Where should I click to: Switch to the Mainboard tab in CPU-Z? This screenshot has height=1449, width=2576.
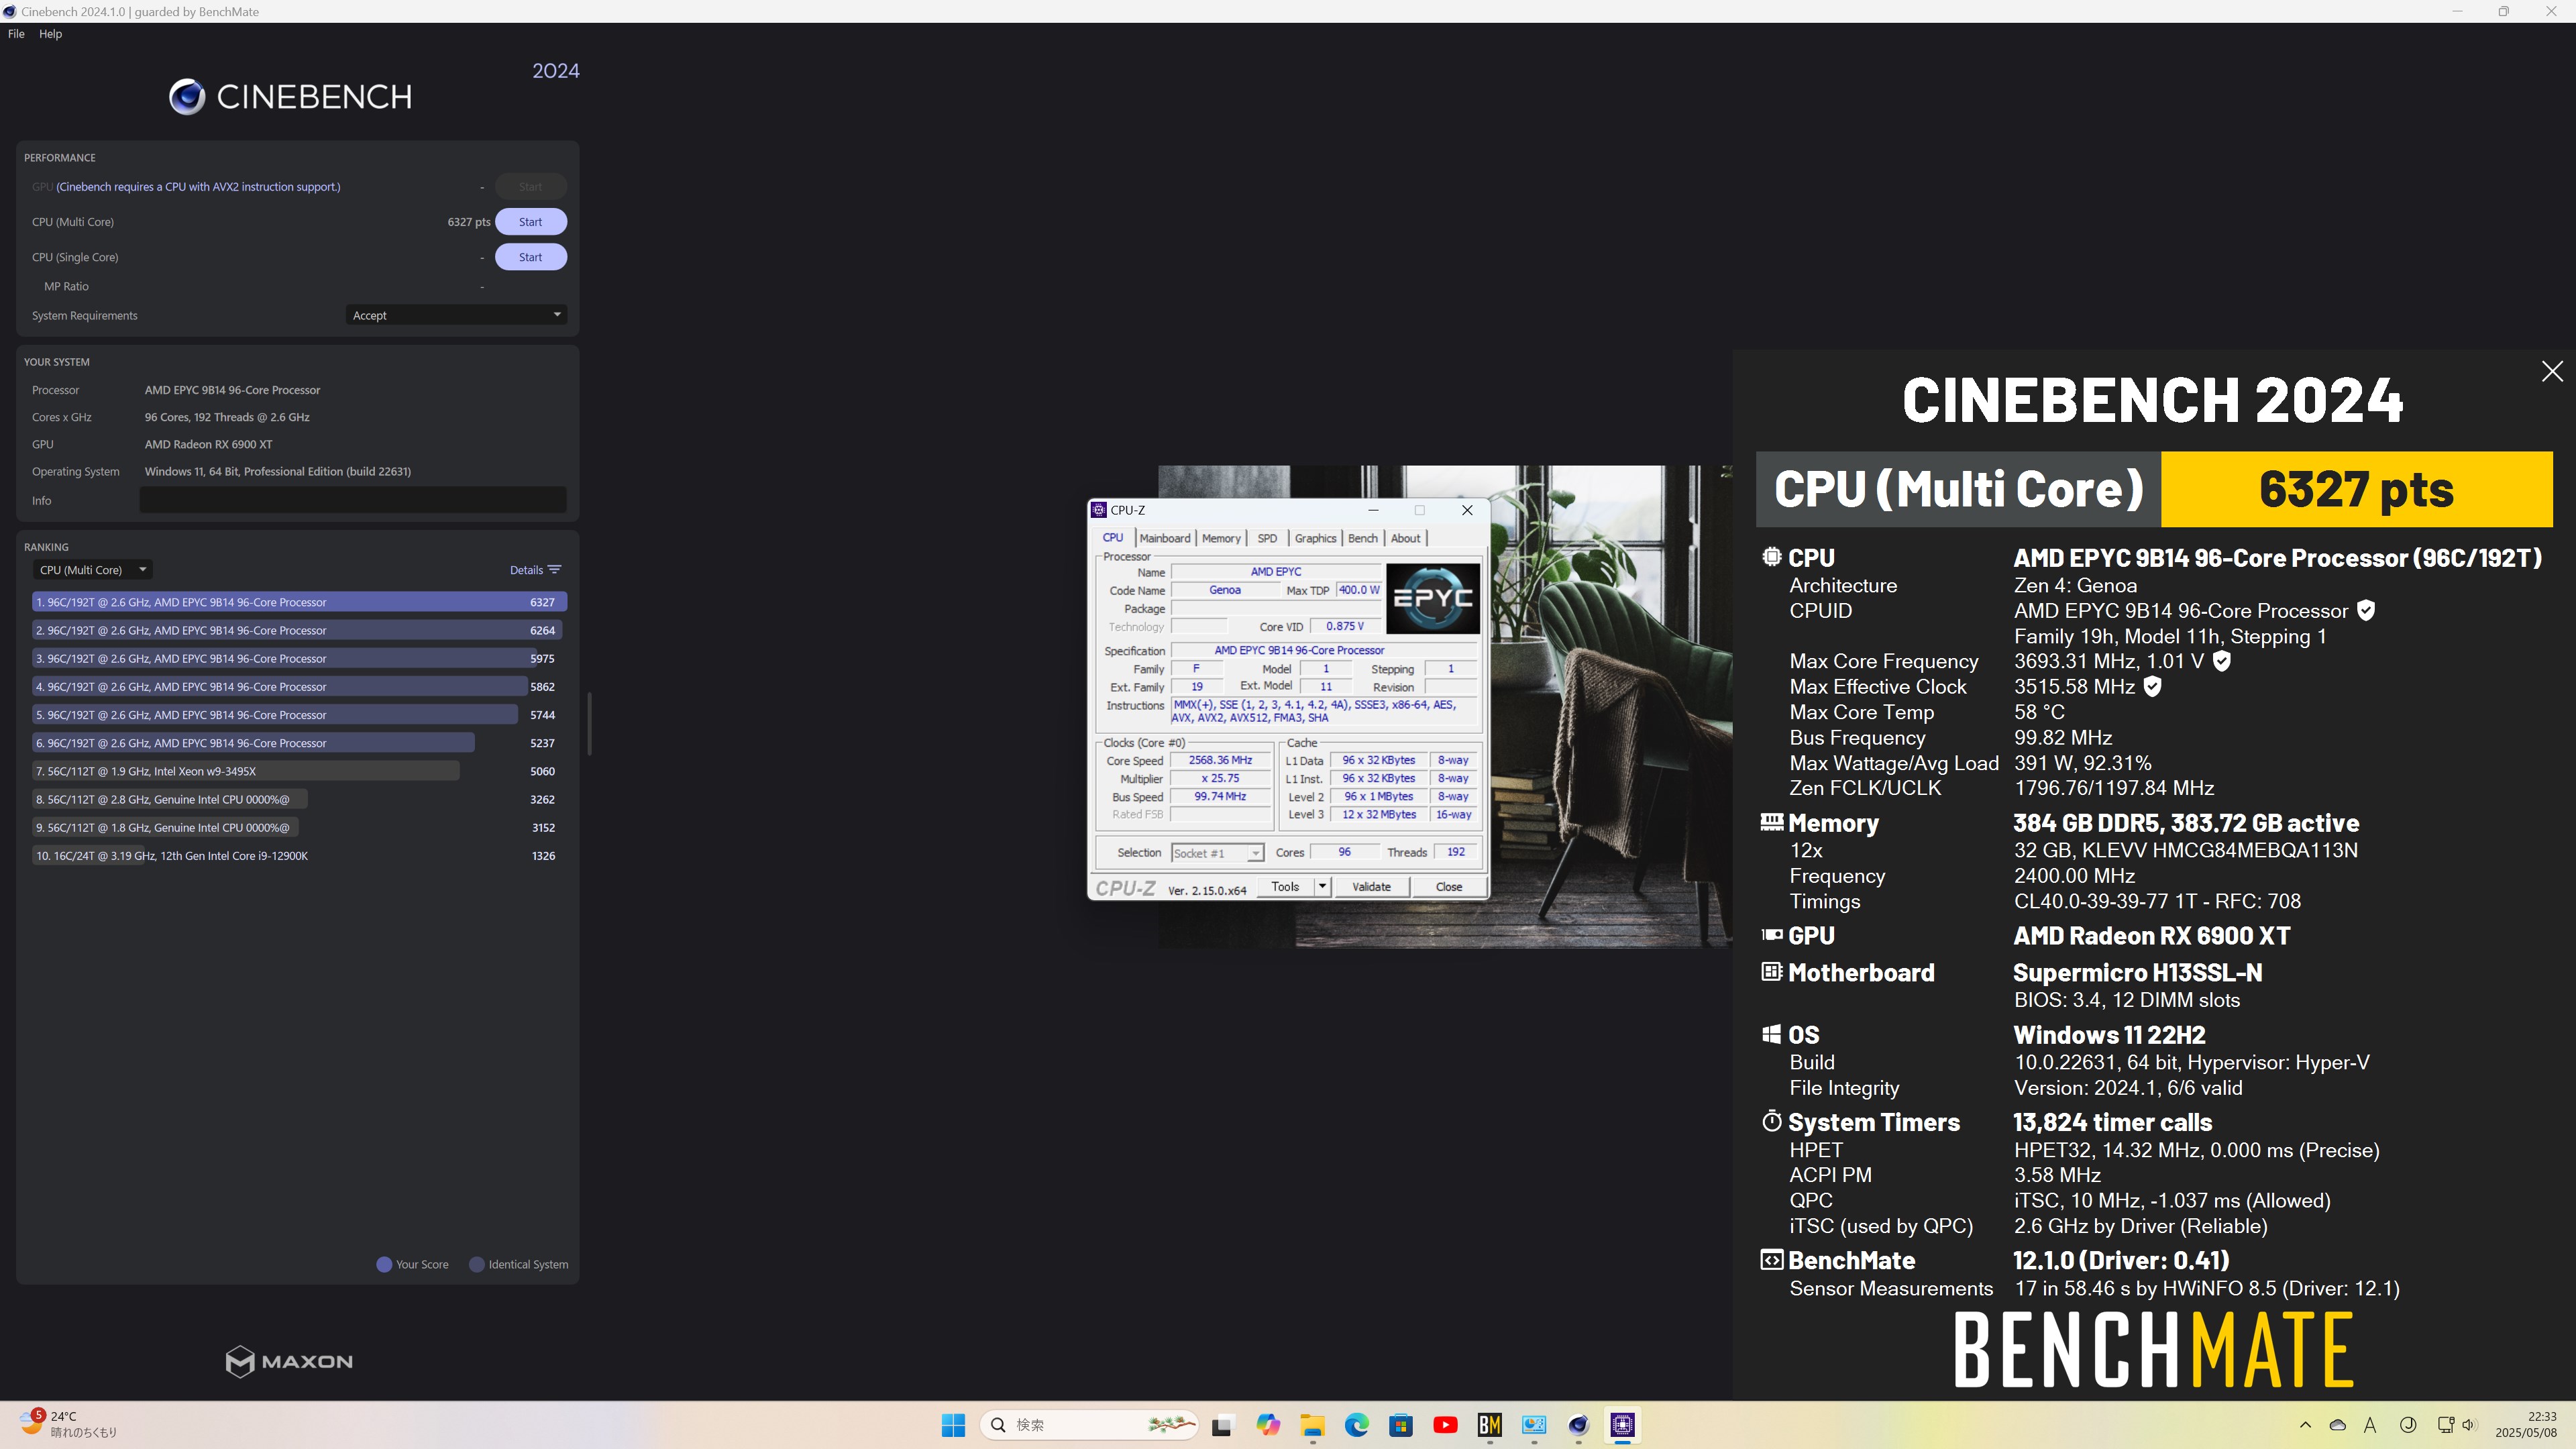point(1164,538)
